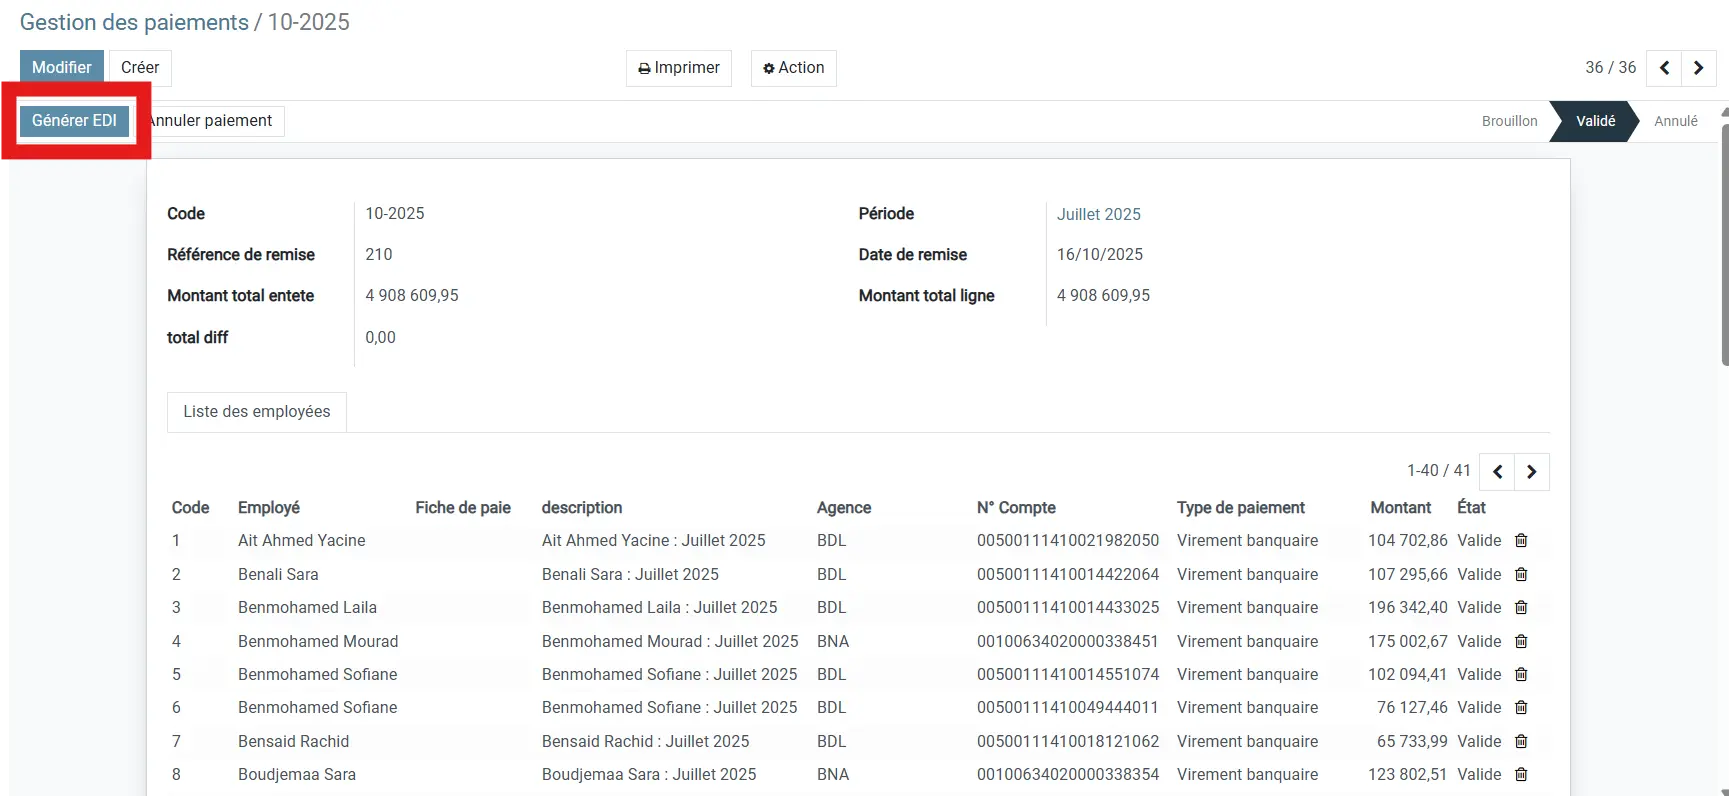Viewport: 1729px width, 796px height.
Task: Open the Juillet 2025 period link
Action: pos(1098,215)
